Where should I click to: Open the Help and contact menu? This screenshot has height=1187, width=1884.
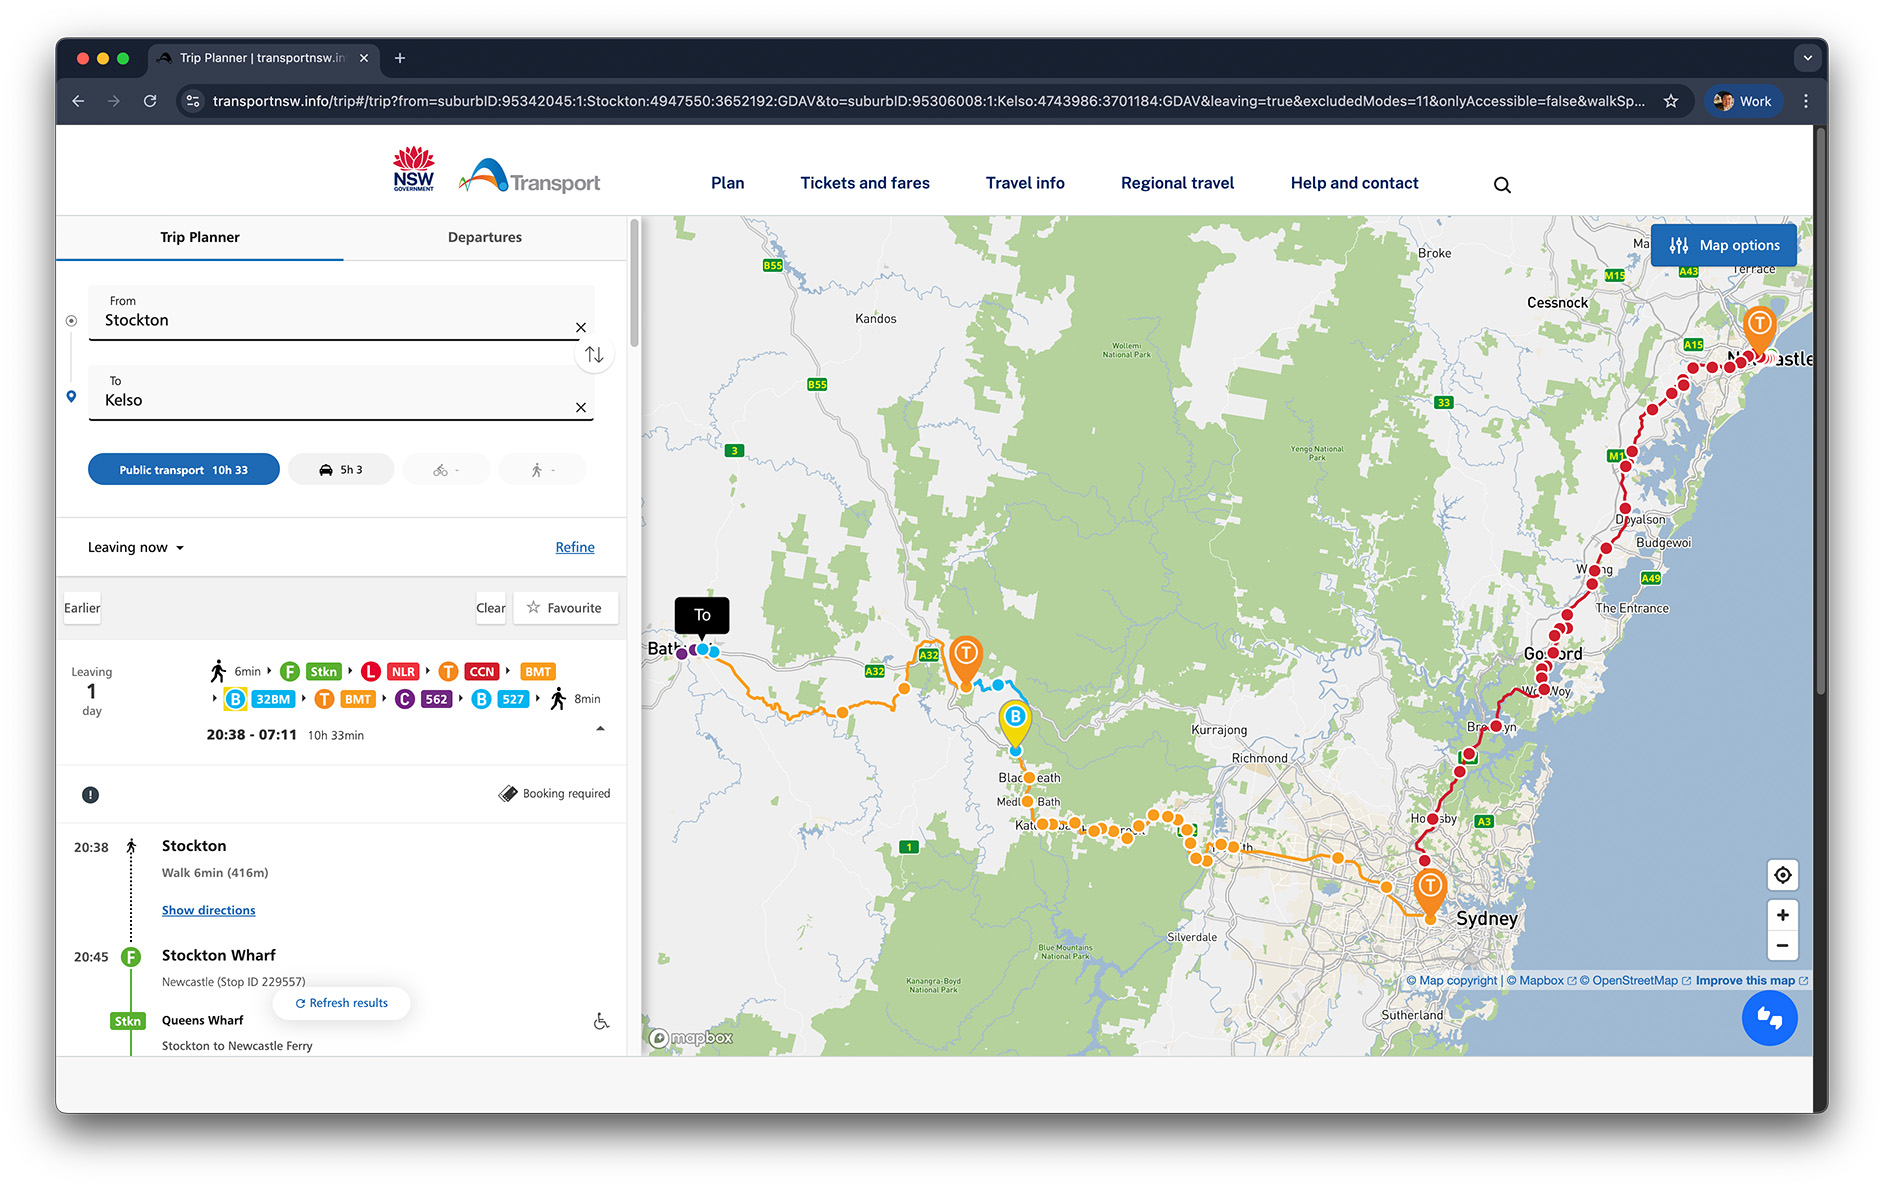1354,183
